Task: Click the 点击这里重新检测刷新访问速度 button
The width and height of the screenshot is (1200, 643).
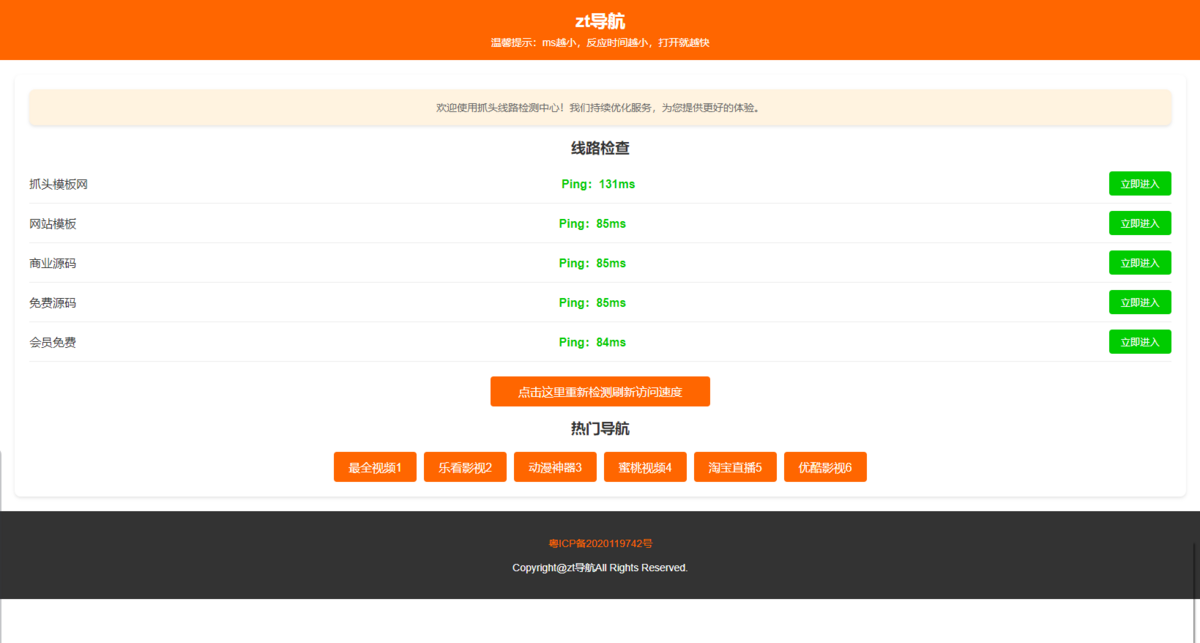Action: pyautogui.click(x=600, y=392)
